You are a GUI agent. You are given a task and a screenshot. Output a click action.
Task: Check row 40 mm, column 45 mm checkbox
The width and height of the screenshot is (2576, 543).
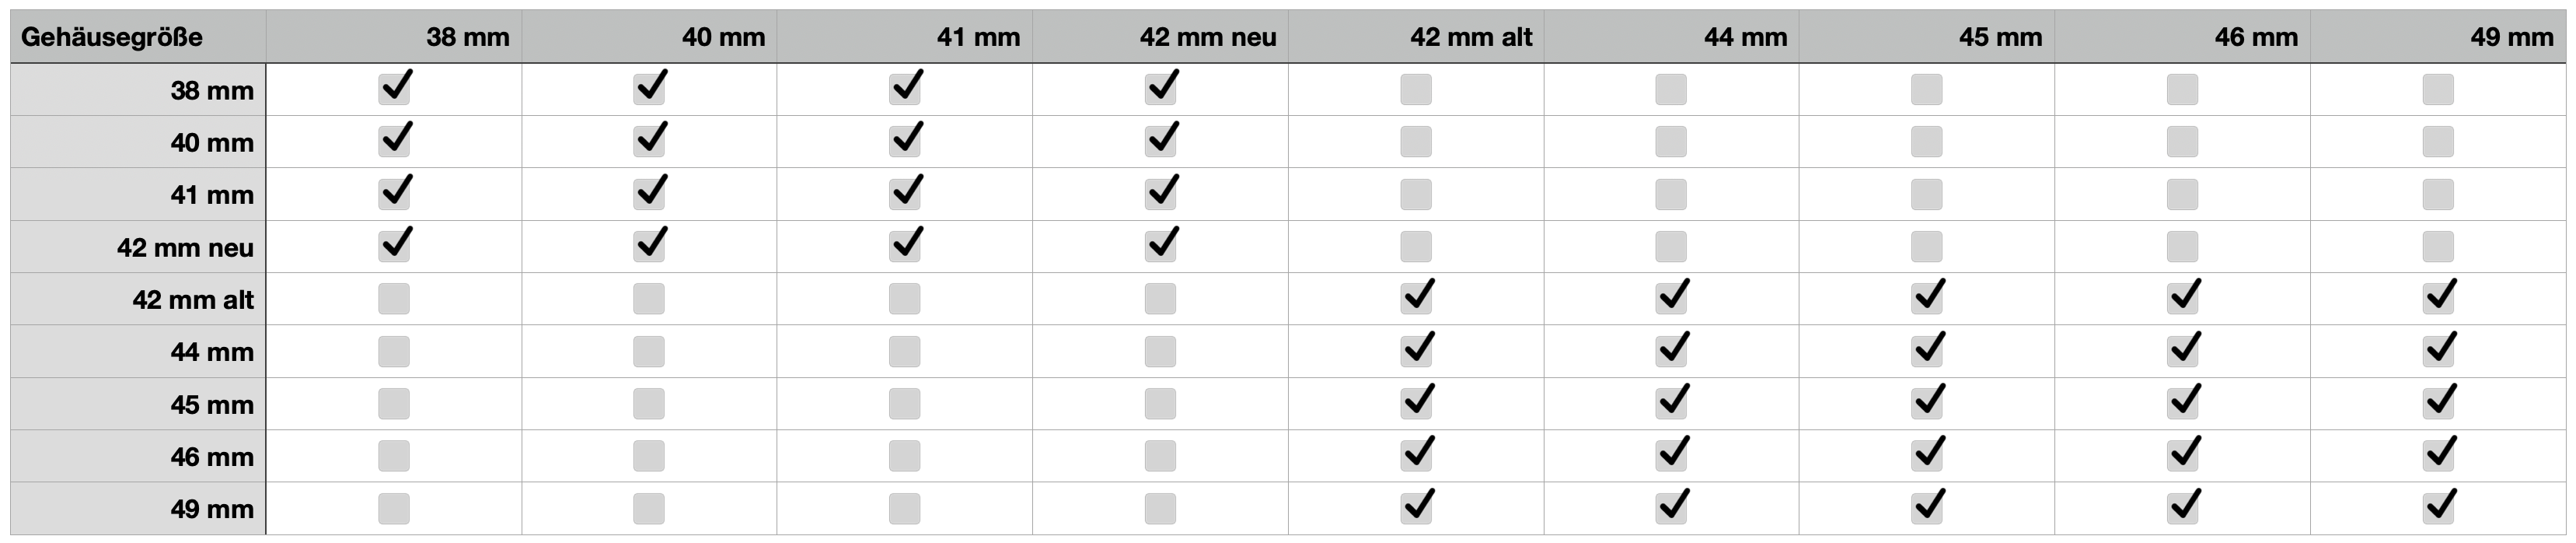1927,142
